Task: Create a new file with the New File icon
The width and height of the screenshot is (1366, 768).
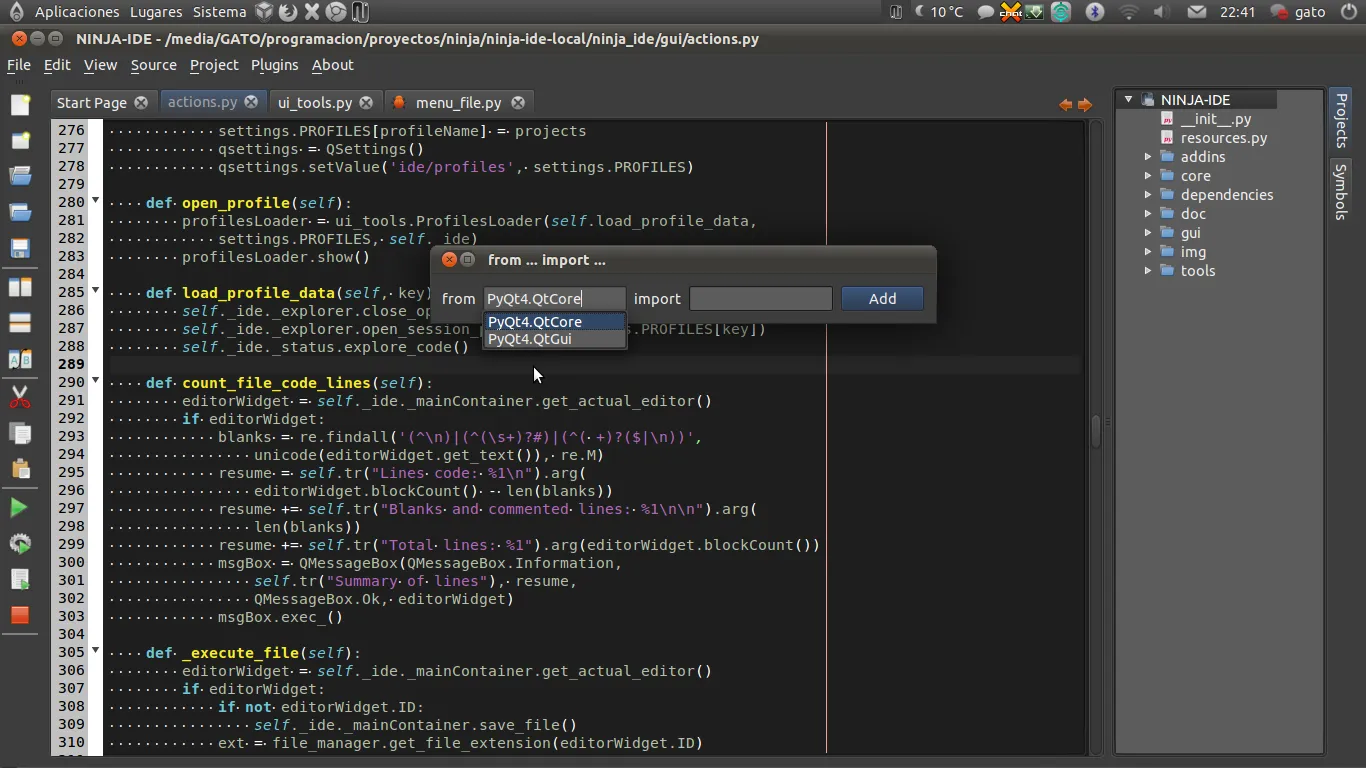Action: tap(20, 104)
